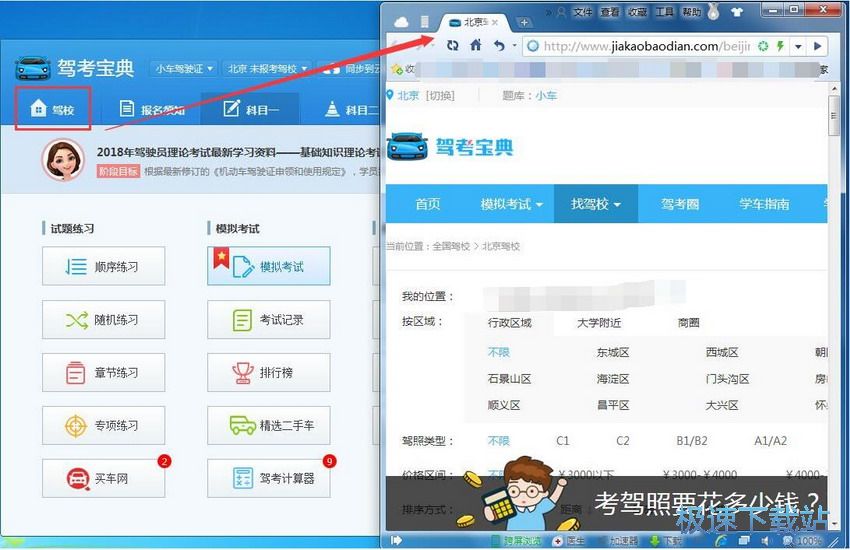
Task: Expand the 找驾校 navigation dropdown
Action: [595, 204]
